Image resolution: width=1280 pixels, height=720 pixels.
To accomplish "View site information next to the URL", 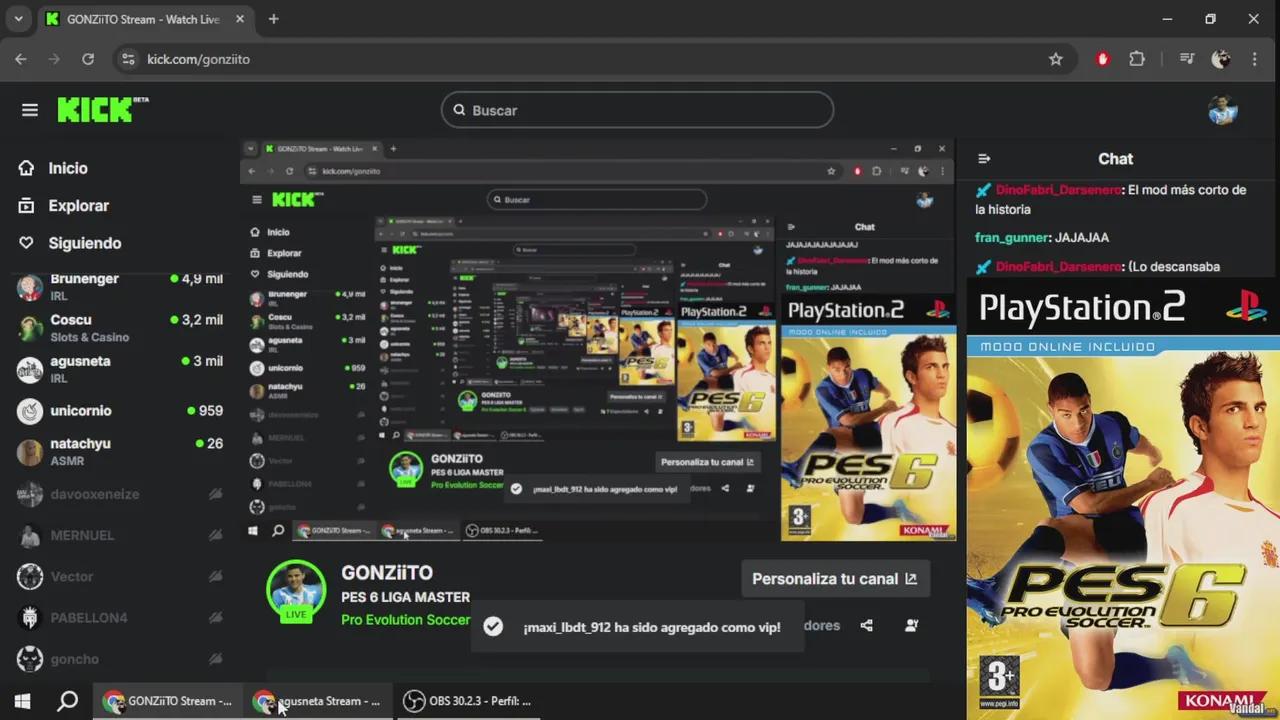I will tap(128, 59).
